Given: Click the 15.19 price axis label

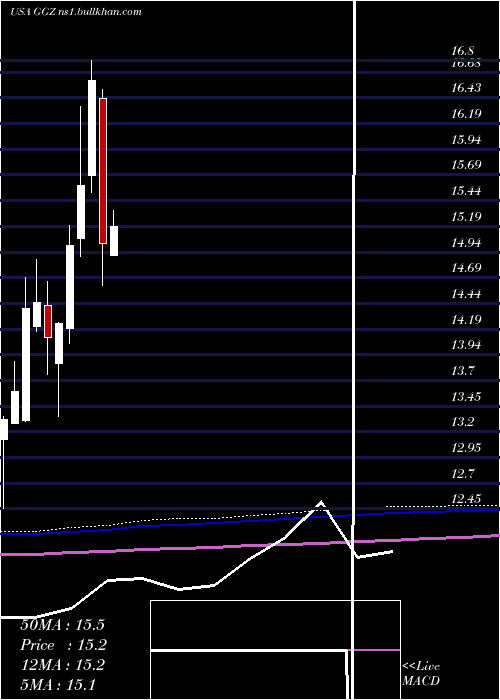Looking at the screenshot, I should pos(466,217).
